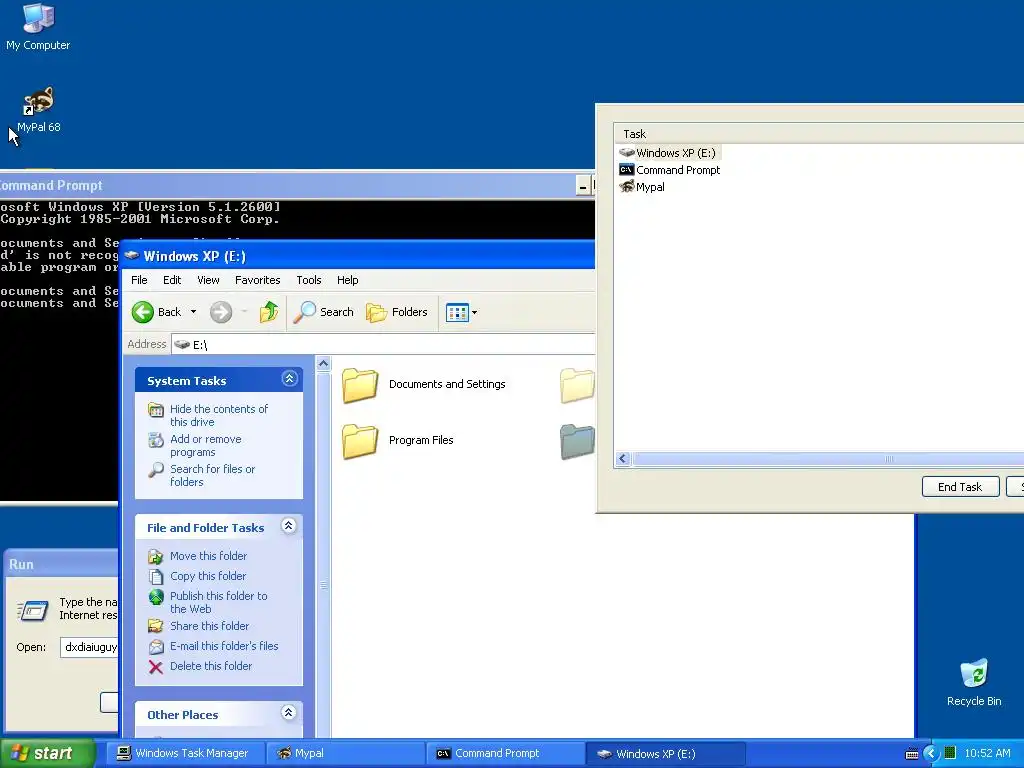Click the E:\ address bar field

point(383,344)
